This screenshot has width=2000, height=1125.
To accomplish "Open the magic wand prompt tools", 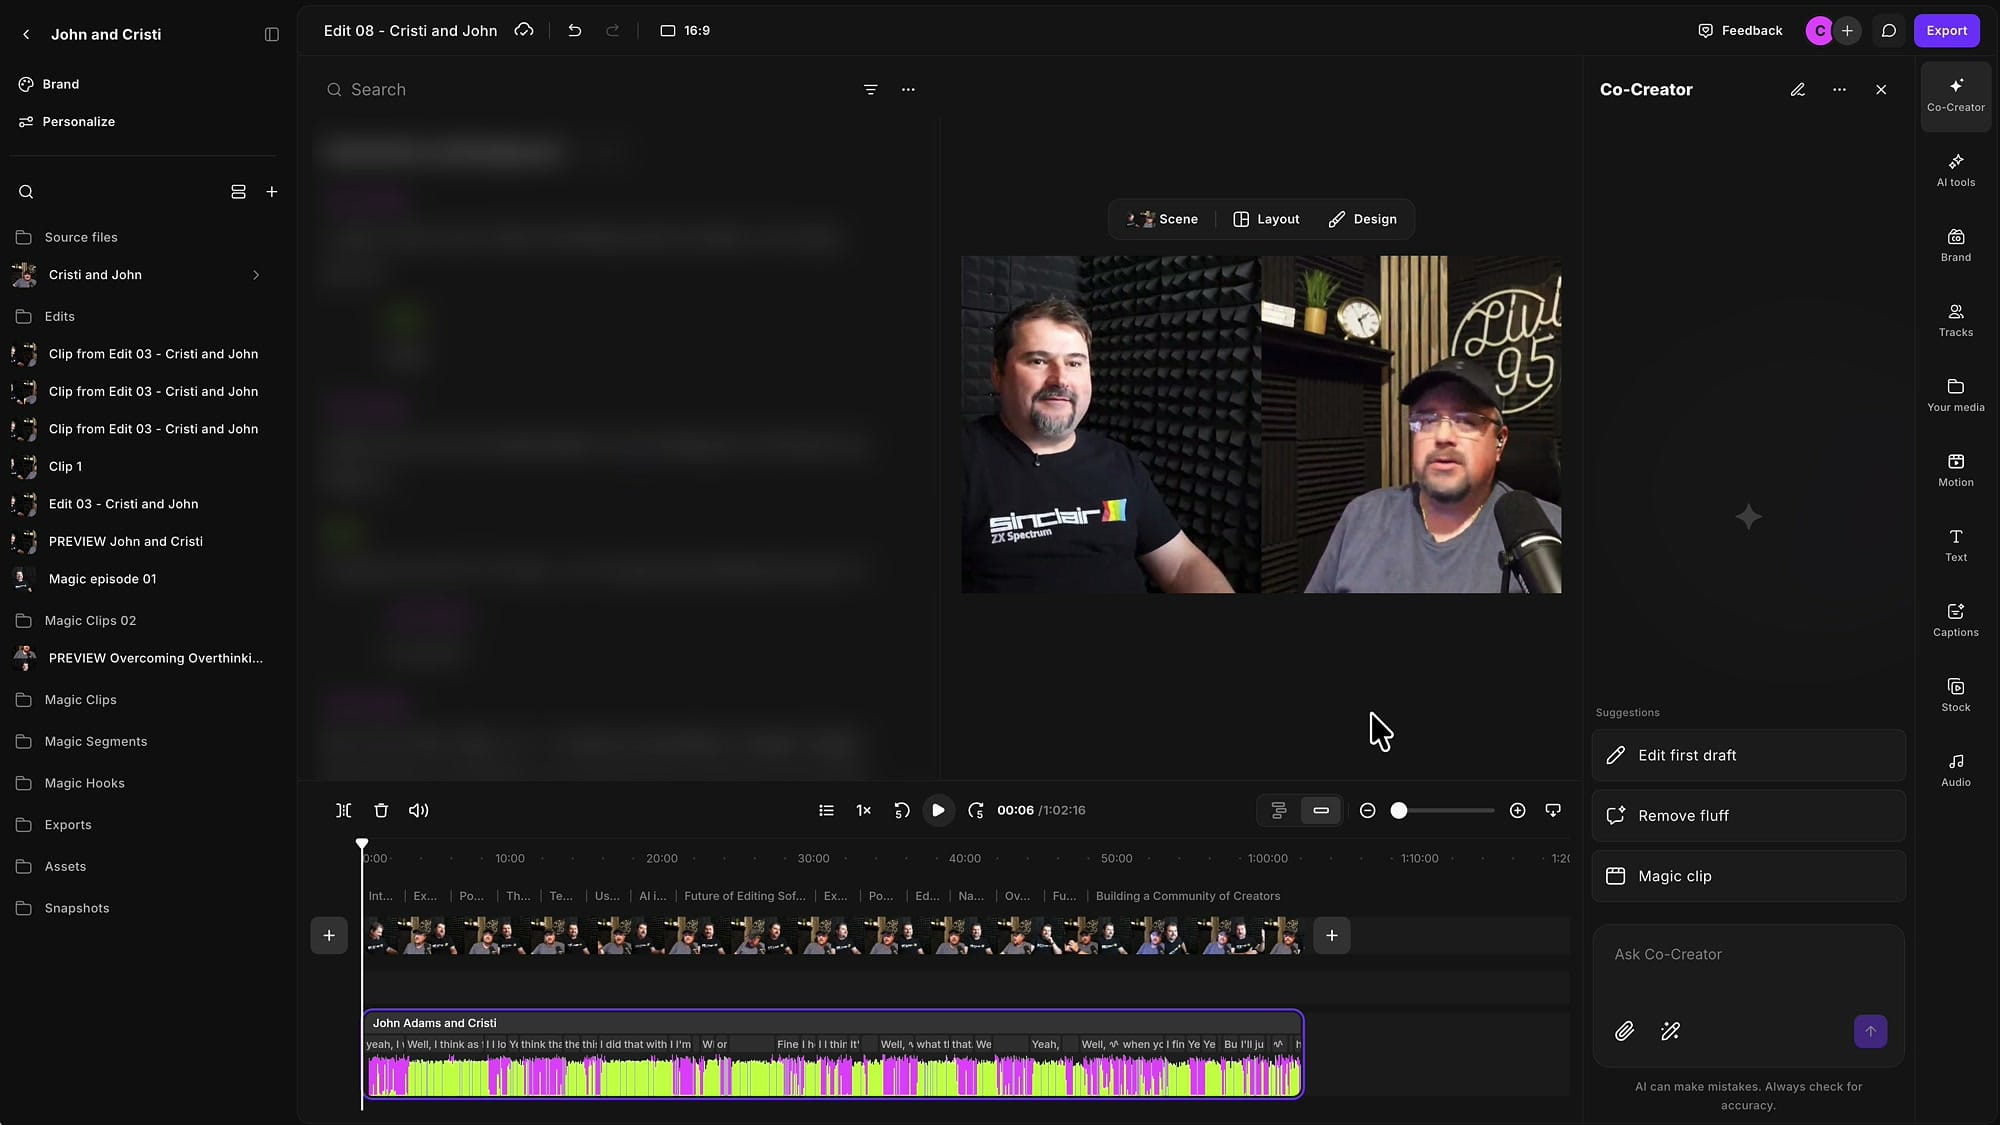I will tap(1670, 1031).
